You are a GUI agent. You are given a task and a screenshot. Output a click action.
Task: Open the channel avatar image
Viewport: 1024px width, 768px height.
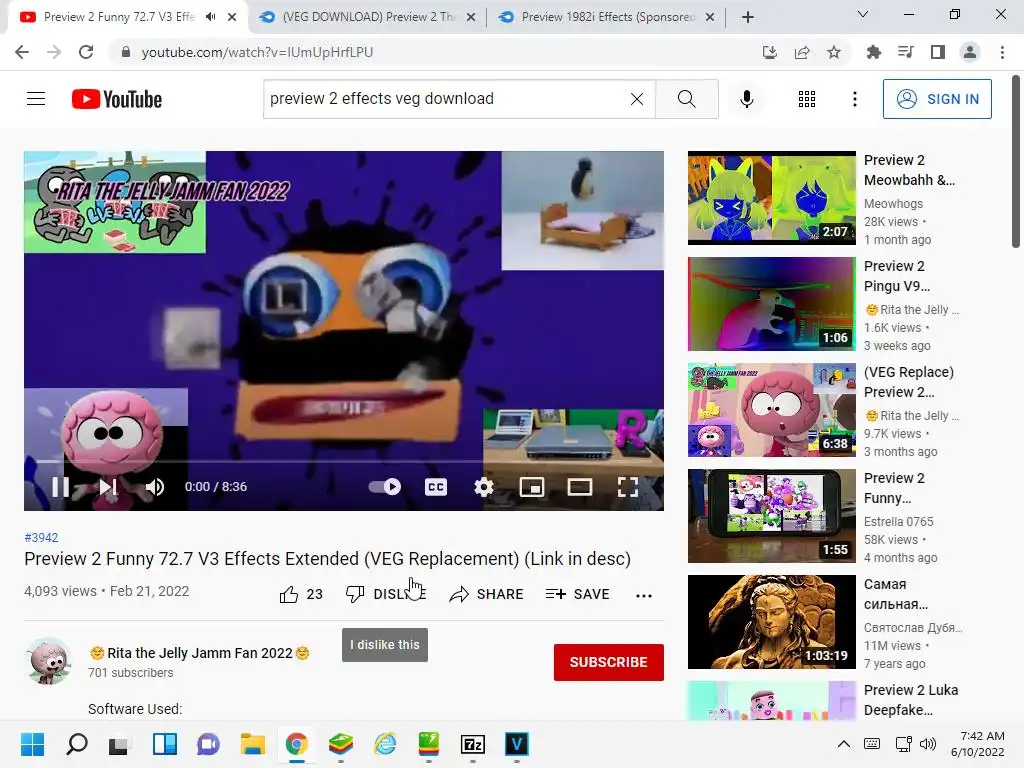[x=48, y=661]
